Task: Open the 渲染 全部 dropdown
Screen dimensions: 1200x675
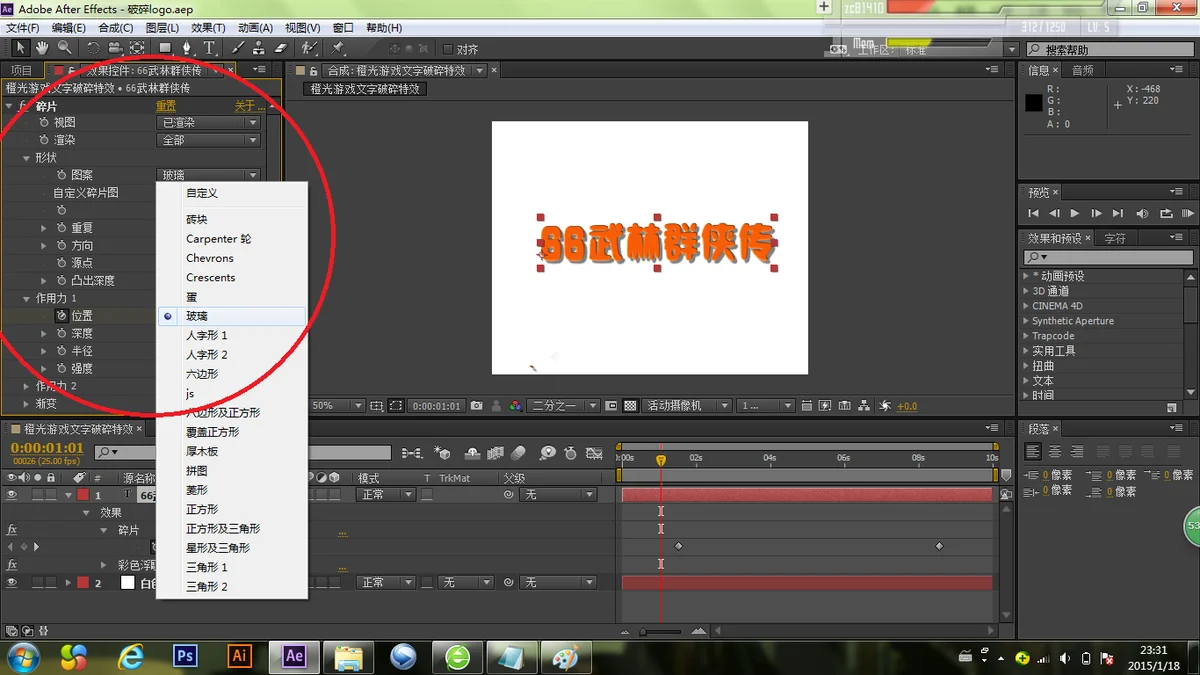Action: click(x=209, y=140)
